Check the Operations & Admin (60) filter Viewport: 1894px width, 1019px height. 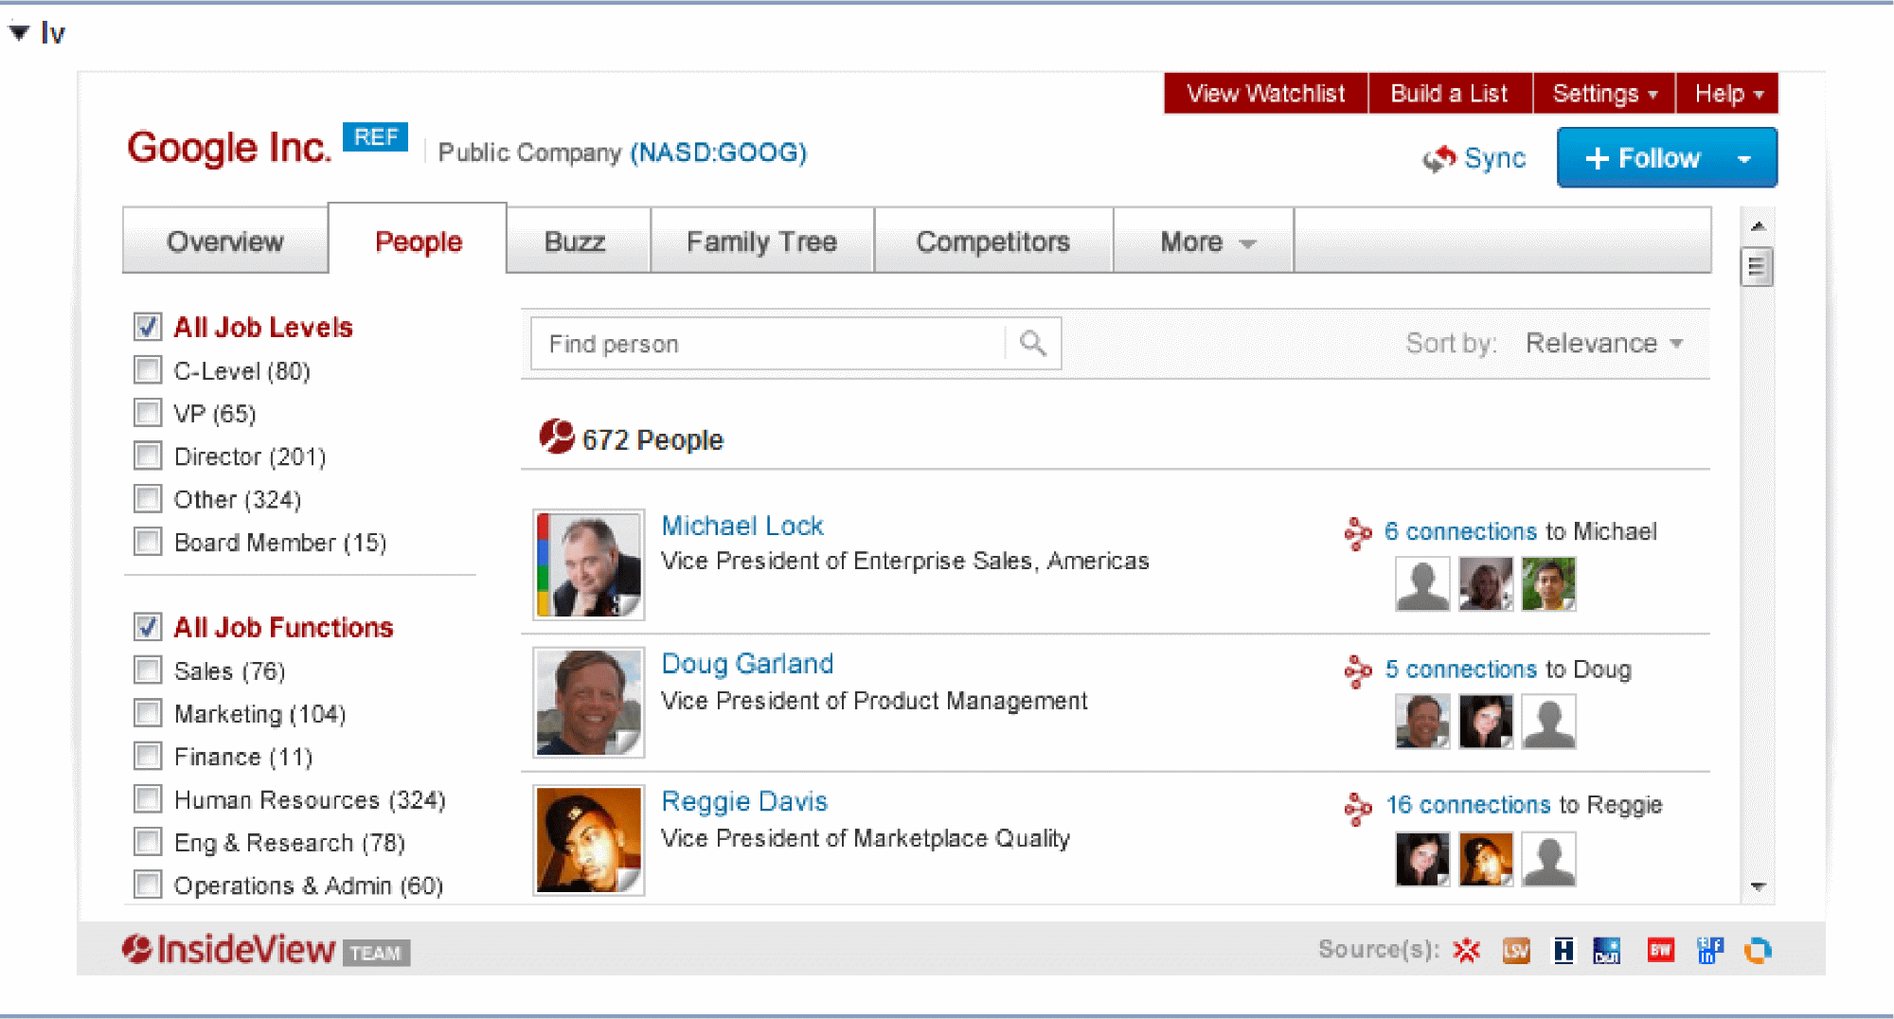tap(147, 885)
